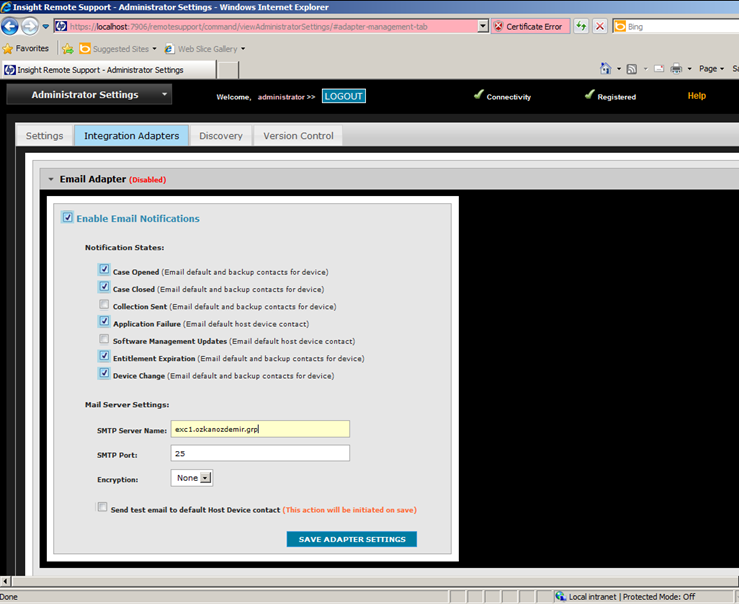
Task: Toggle the Enable Email Notifications checkbox
Action: (x=68, y=218)
